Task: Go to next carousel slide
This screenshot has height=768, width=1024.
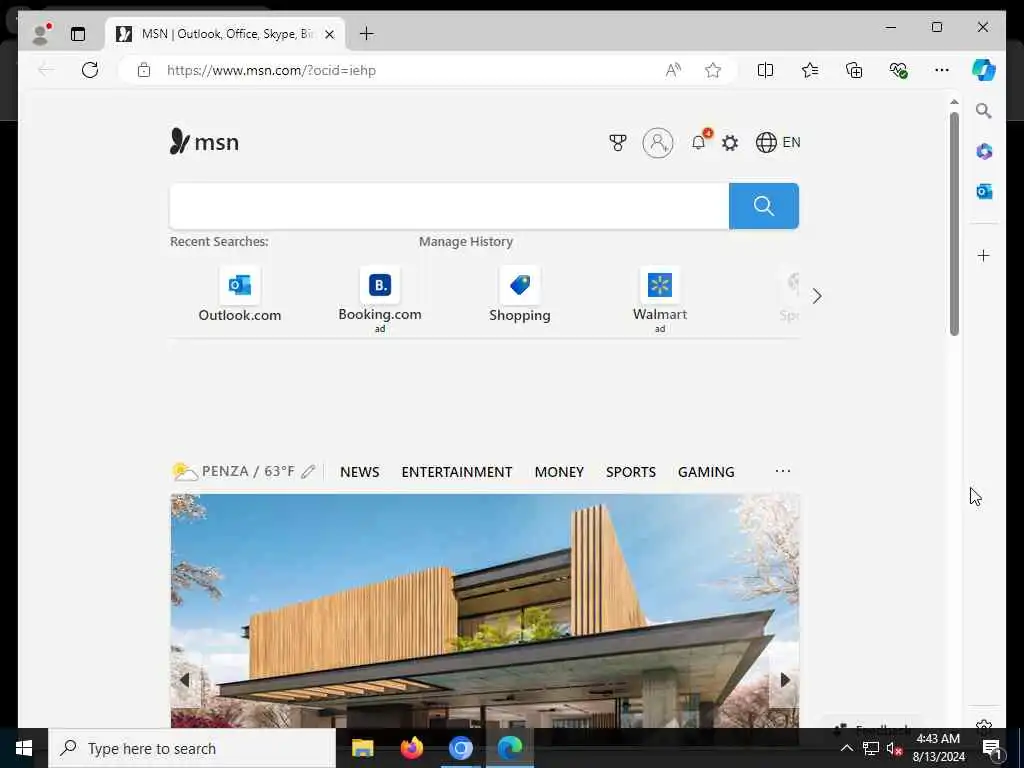Action: [x=784, y=680]
